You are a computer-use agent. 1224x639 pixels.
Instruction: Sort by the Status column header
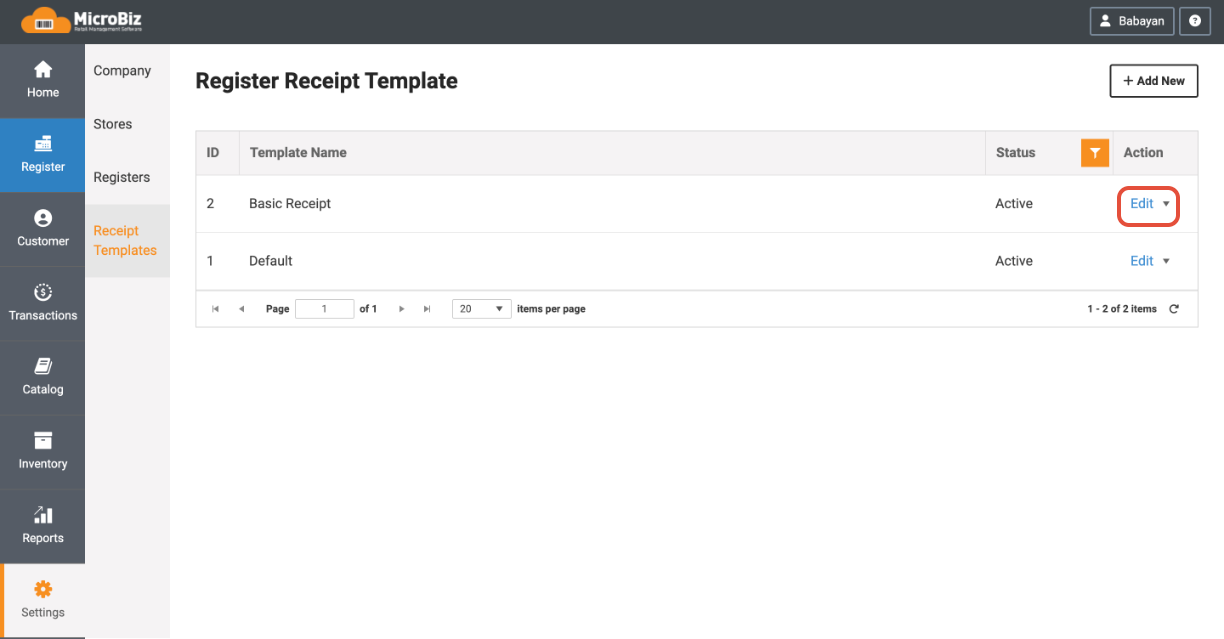click(x=1016, y=153)
